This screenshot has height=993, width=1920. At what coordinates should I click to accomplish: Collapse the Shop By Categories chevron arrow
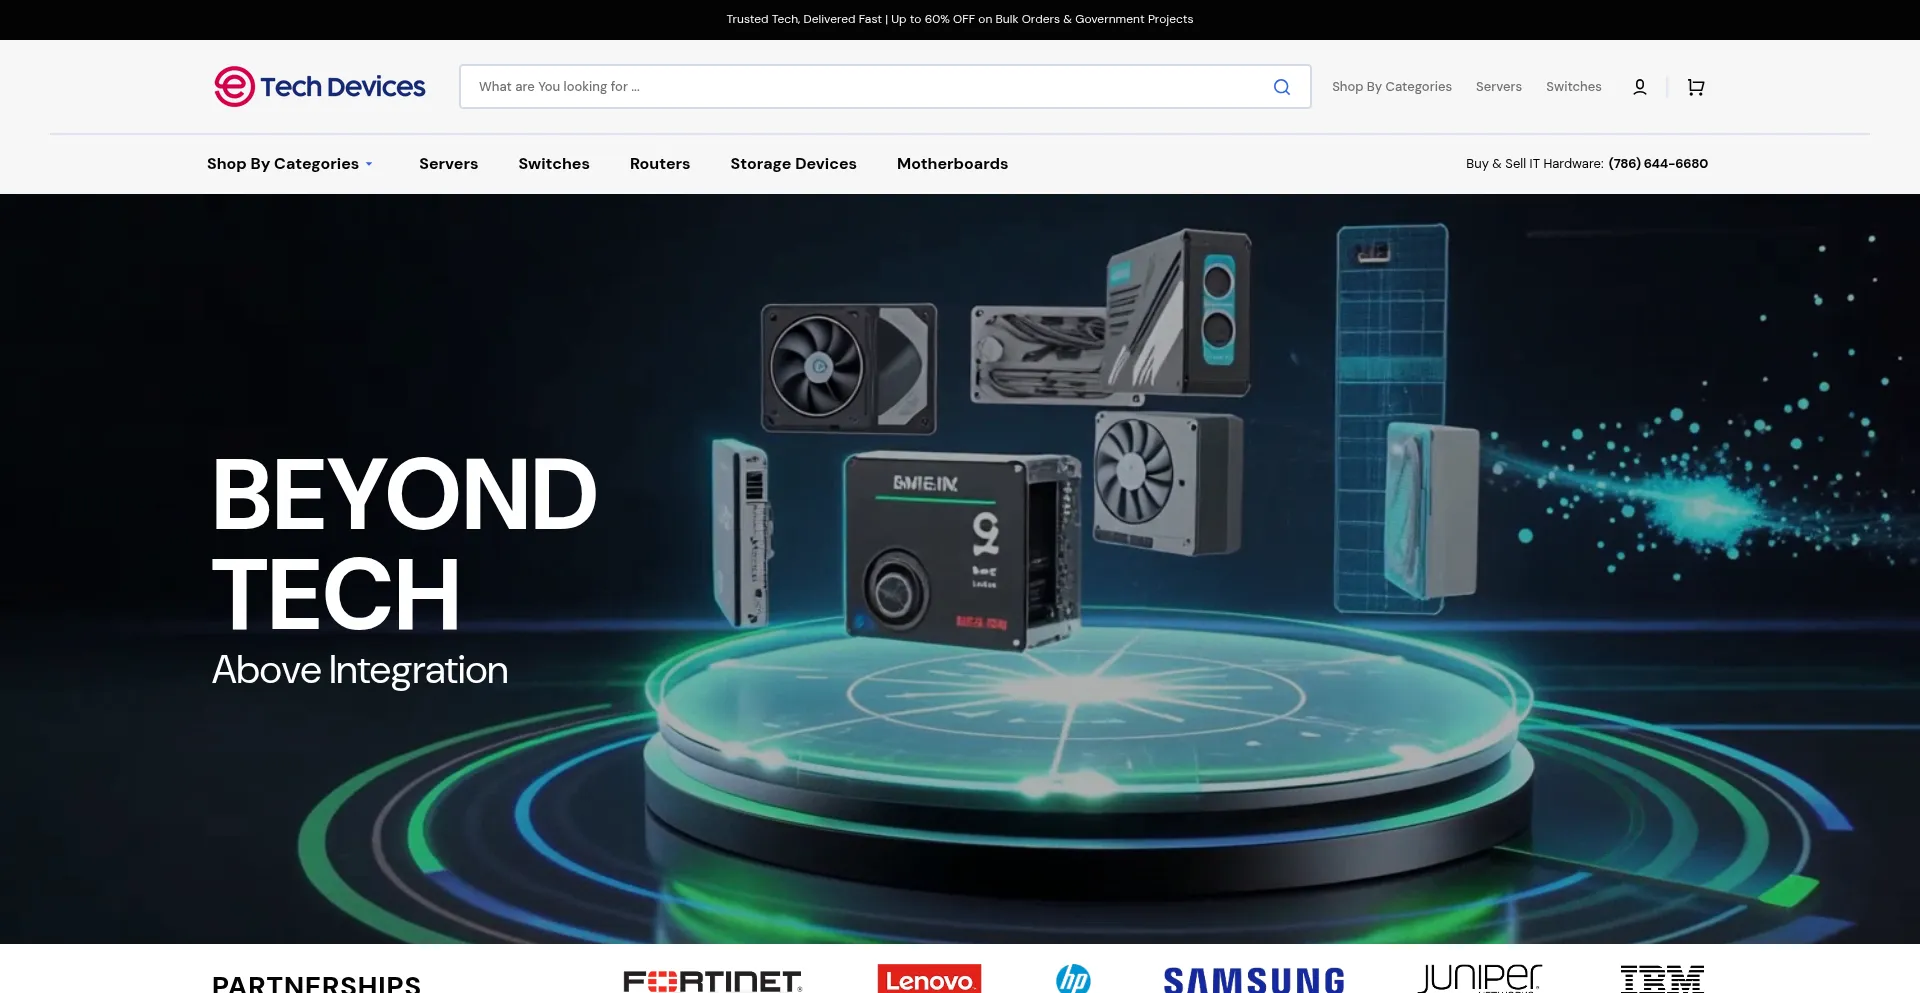click(x=368, y=165)
